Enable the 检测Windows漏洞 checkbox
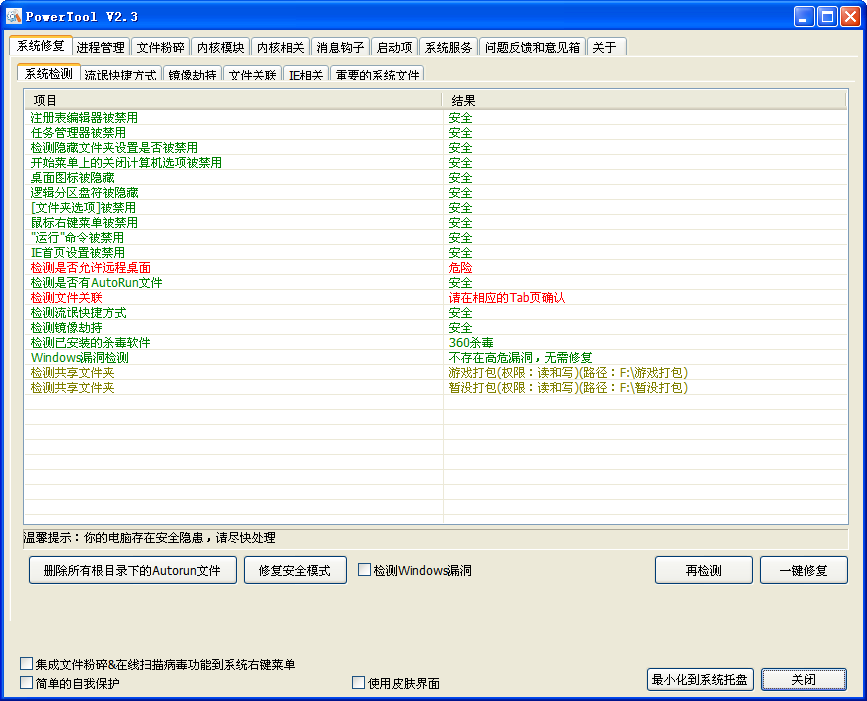Viewport: 867px width, 701px height. [365, 570]
